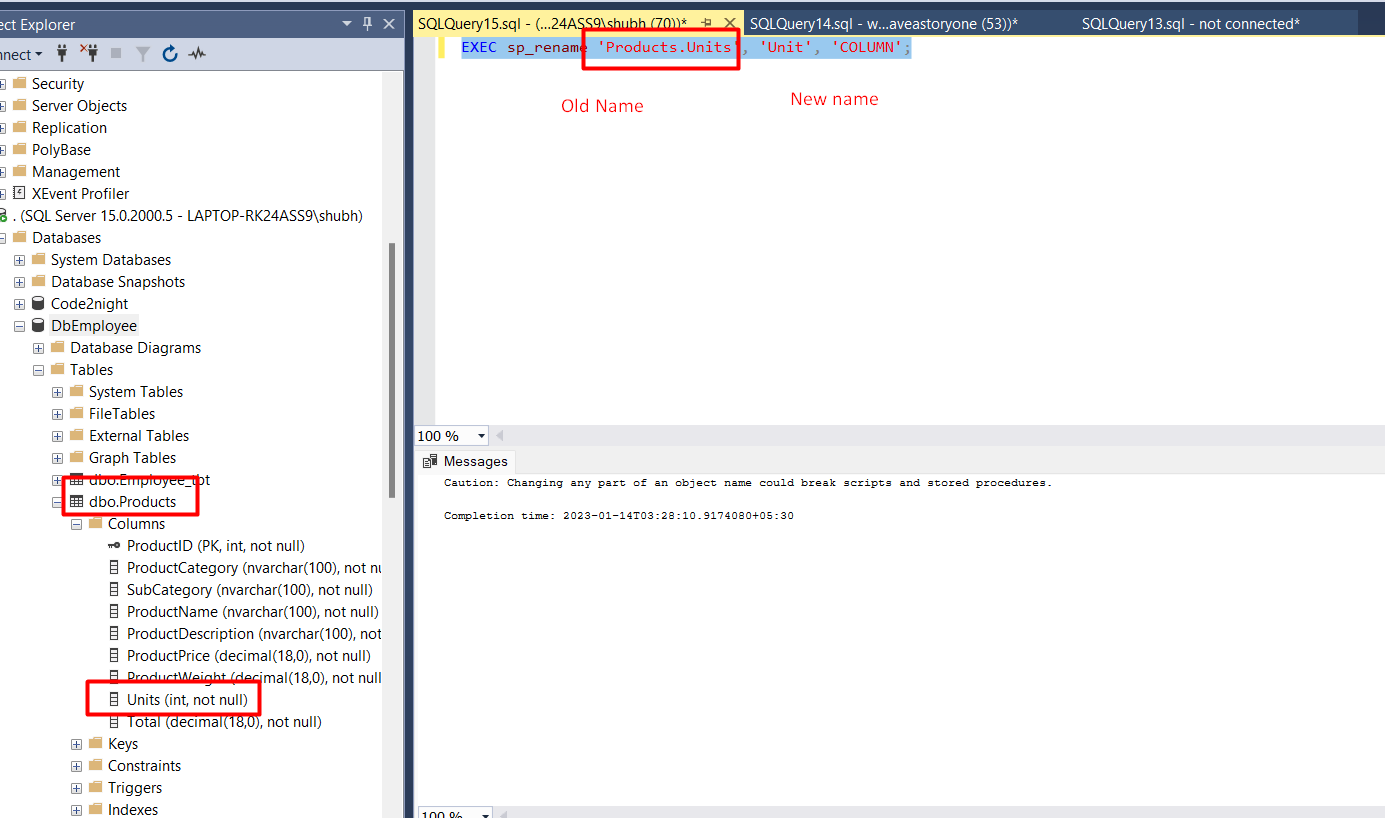Expand the System Tables node
The height and width of the screenshot is (818, 1385).
[57, 392]
